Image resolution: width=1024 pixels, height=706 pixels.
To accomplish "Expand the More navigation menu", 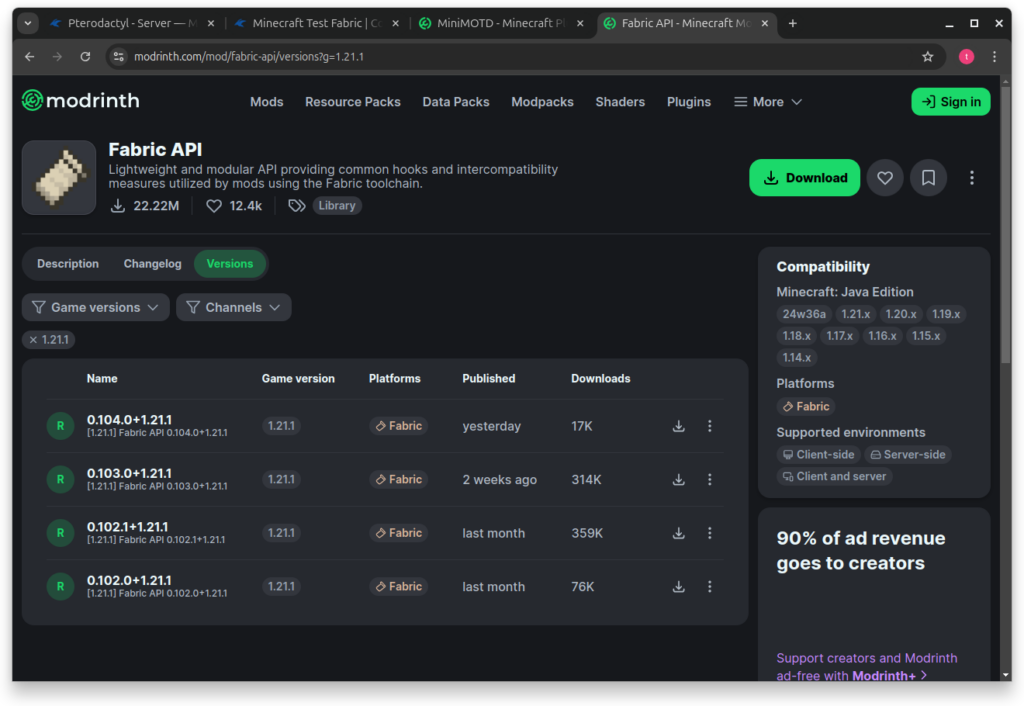I will pos(768,102).
